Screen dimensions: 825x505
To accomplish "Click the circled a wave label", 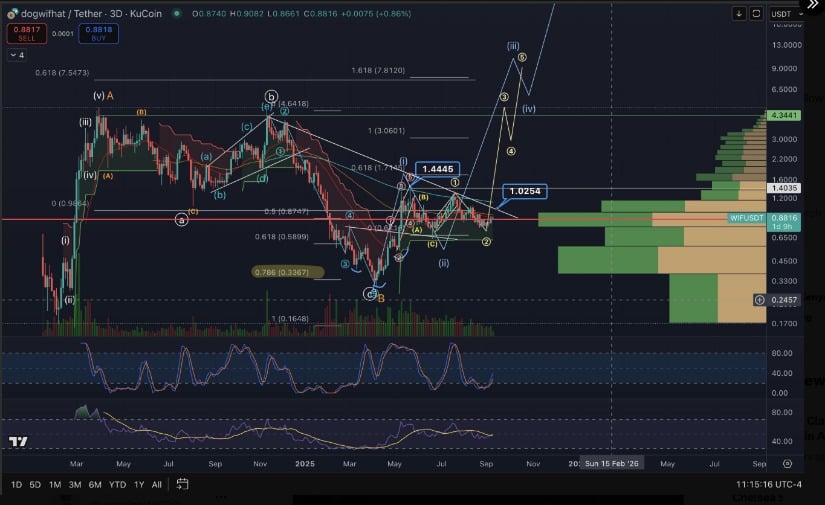I will pos(182,219).
